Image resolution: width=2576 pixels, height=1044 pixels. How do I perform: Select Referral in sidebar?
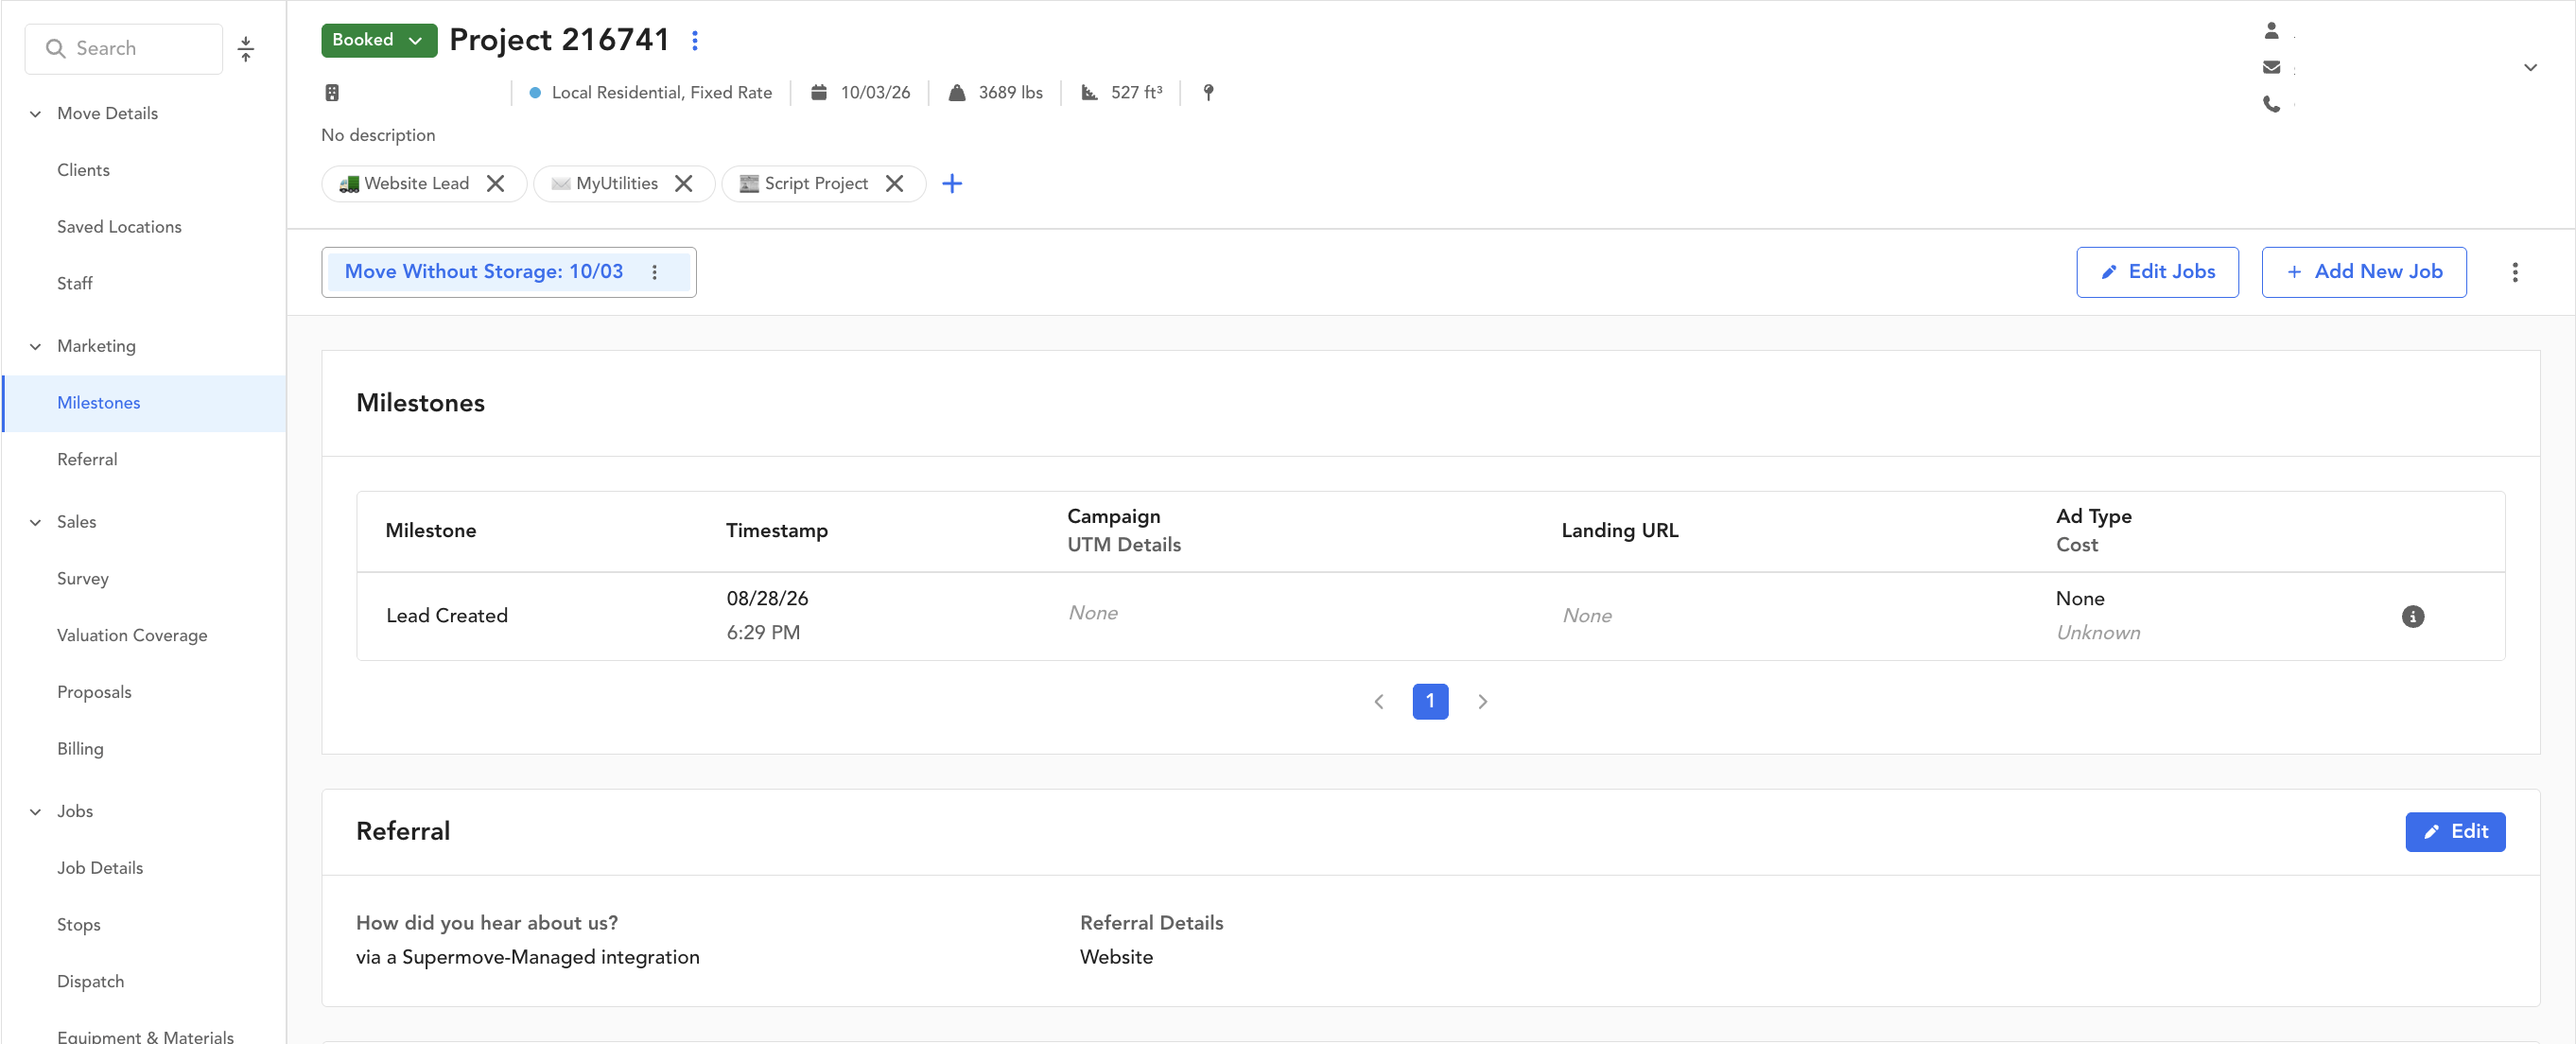click(87, 459)
